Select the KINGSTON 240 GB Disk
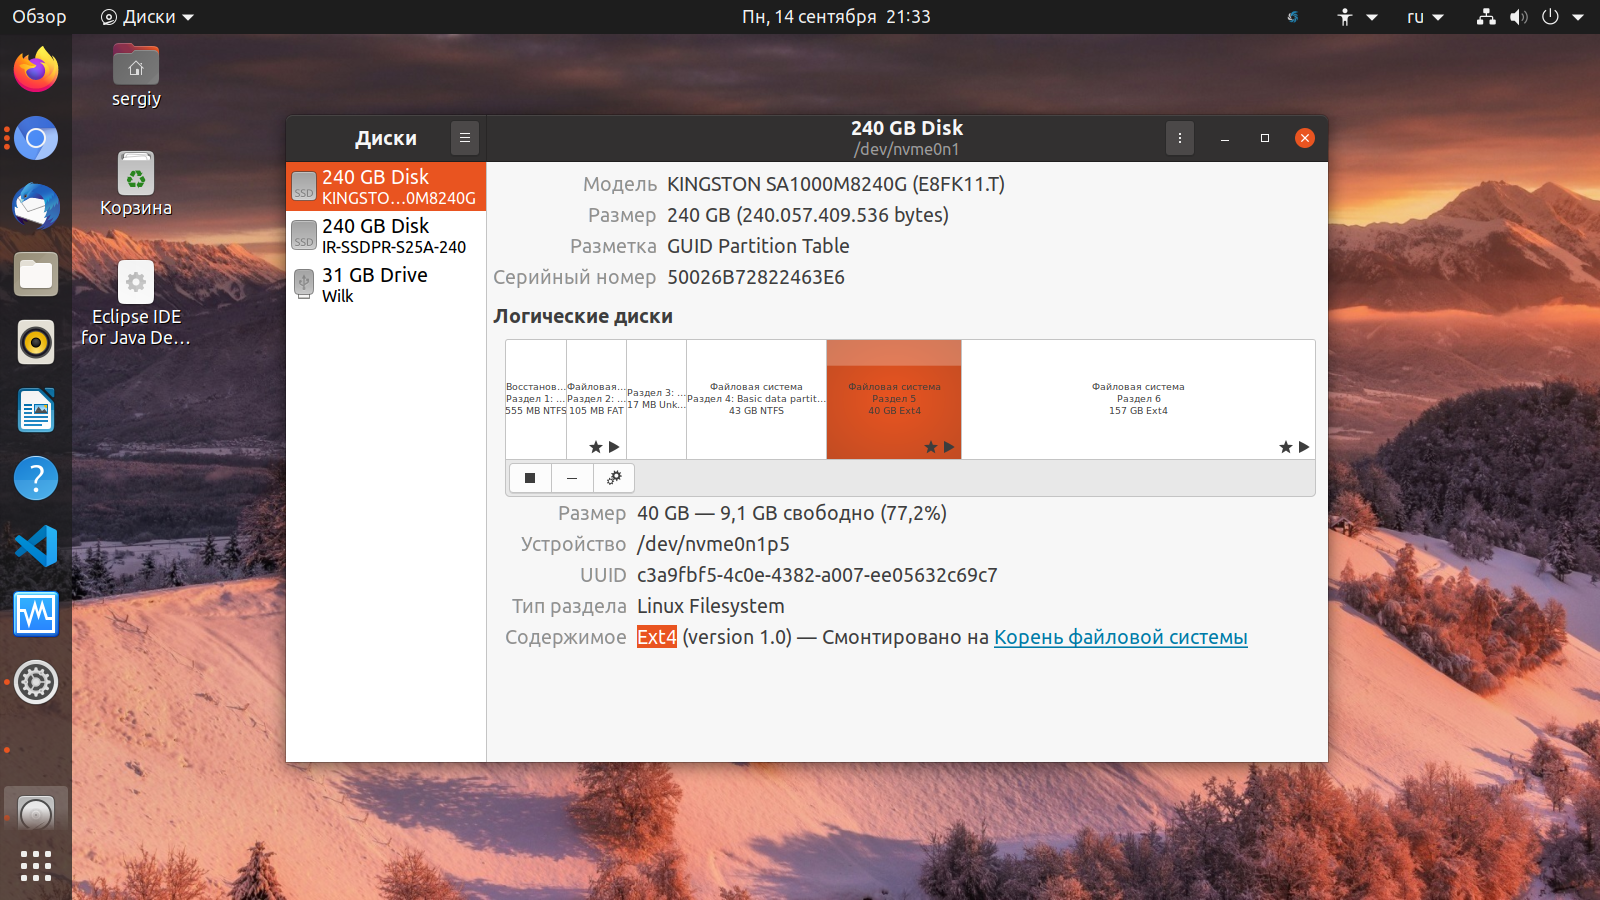Image resolution: width=1600 pixels, height=900 pixels. (x=386, y=187)
